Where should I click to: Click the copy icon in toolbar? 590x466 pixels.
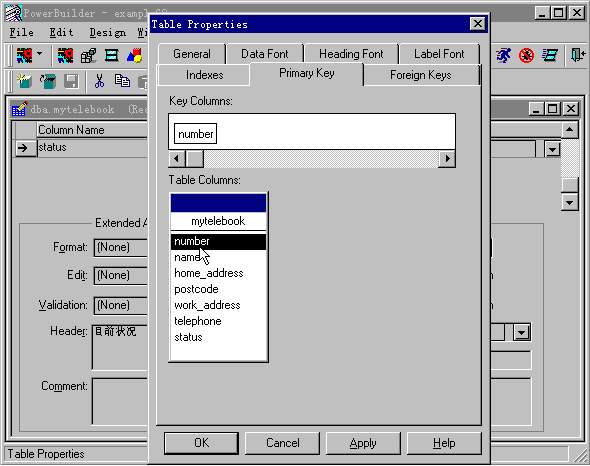tap(122, 81)
